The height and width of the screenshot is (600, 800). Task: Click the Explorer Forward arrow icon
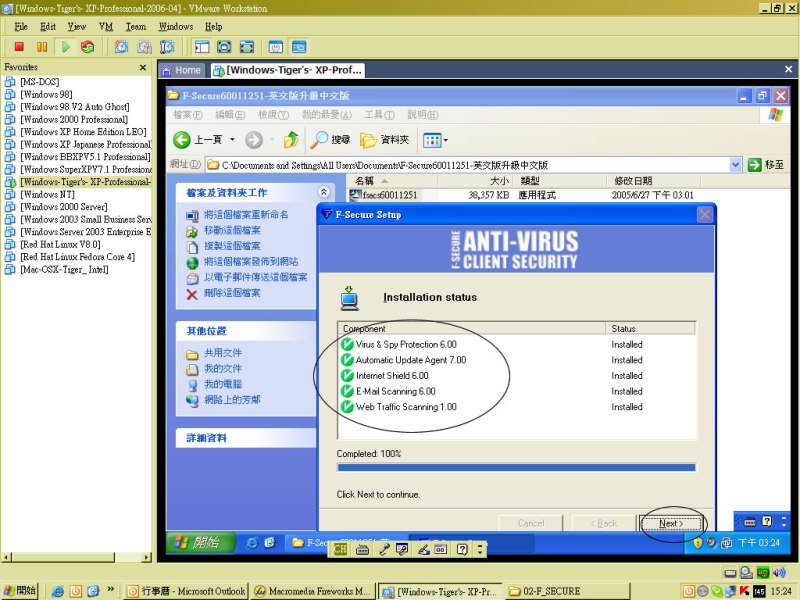(254, 140)
